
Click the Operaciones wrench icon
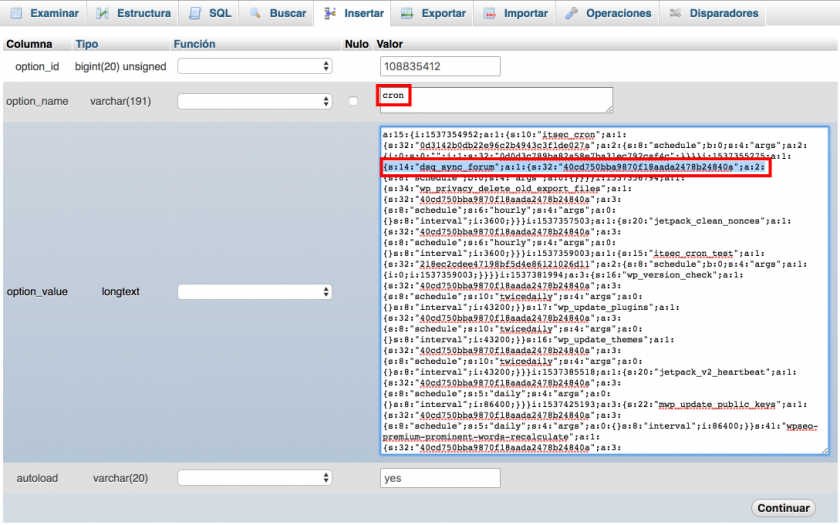[571, 14]
